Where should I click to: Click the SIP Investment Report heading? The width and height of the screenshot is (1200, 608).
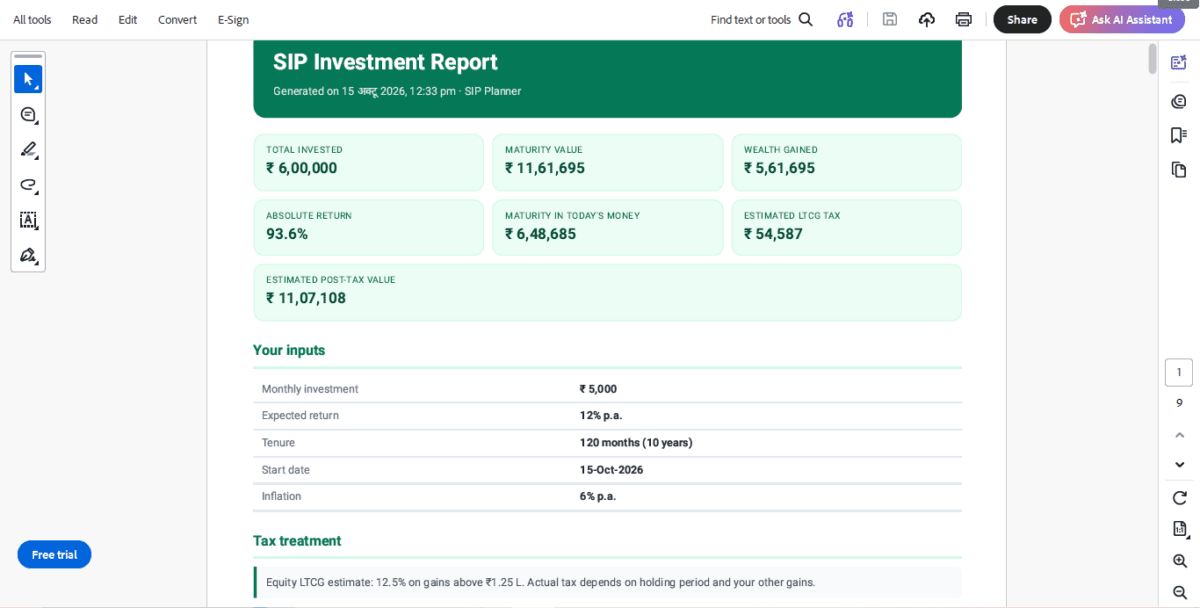coord(385,62)
